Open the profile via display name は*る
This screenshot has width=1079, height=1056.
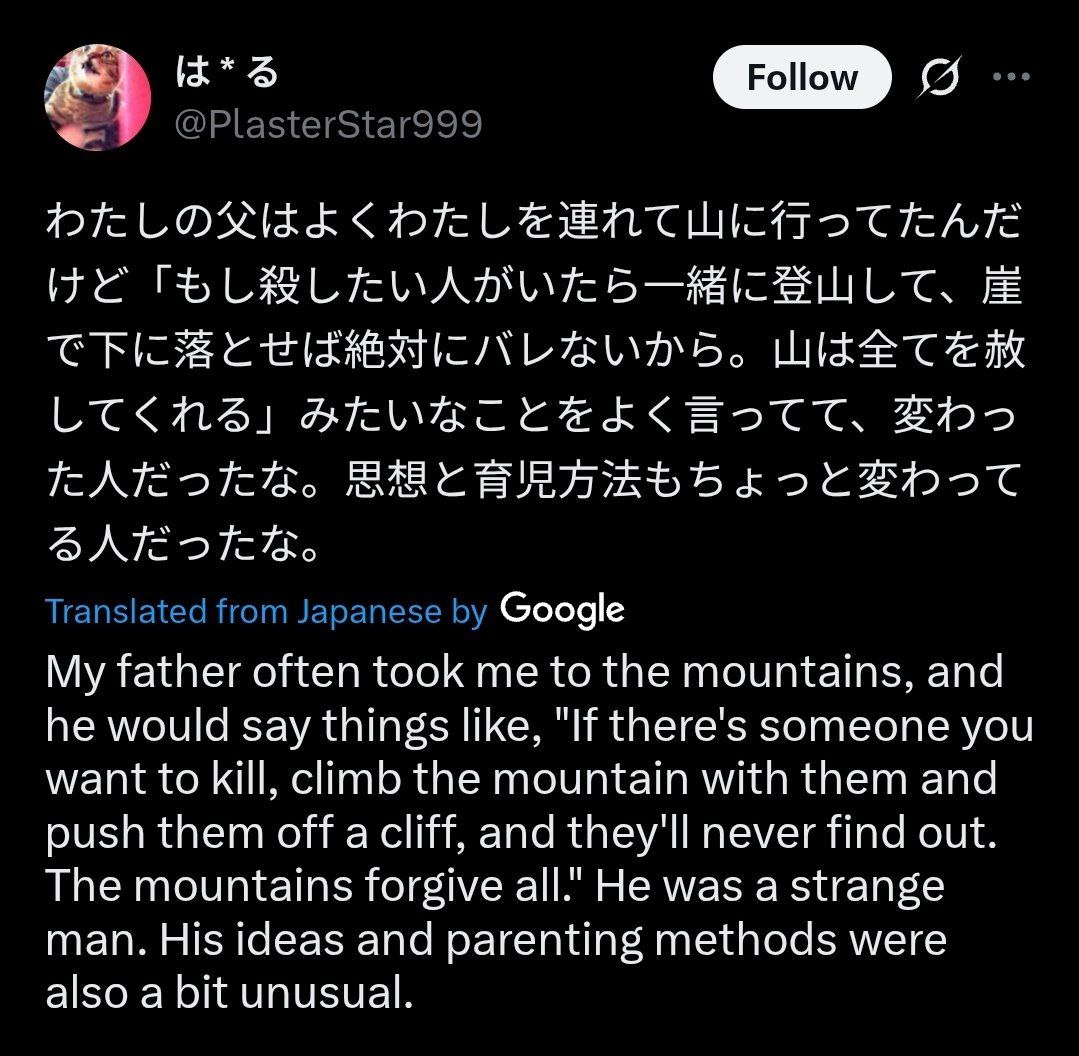pos(227,73)
